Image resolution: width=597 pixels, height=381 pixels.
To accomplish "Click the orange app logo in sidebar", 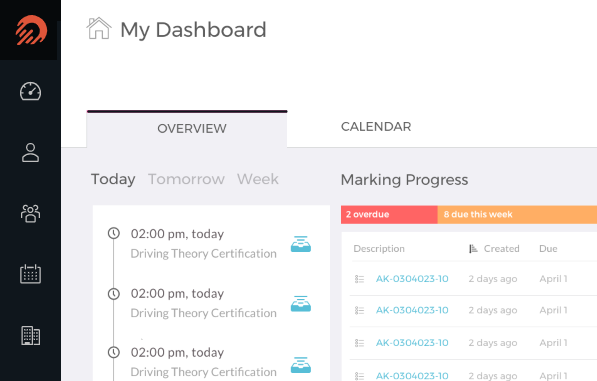I will 31,30.
